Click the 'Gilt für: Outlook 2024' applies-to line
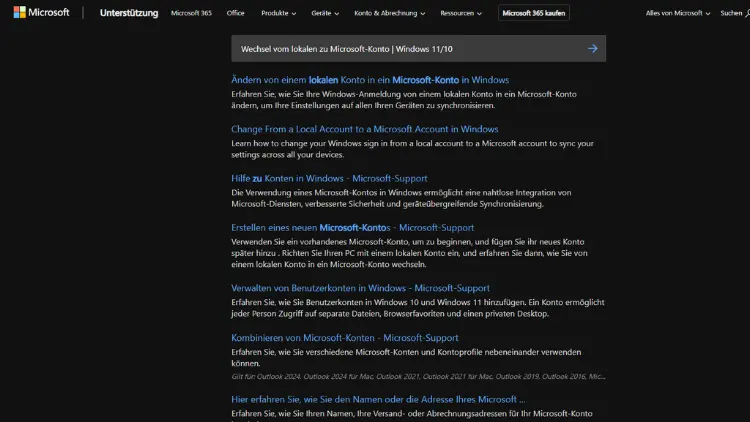This screenshot has height=422, width=750. 418,377
